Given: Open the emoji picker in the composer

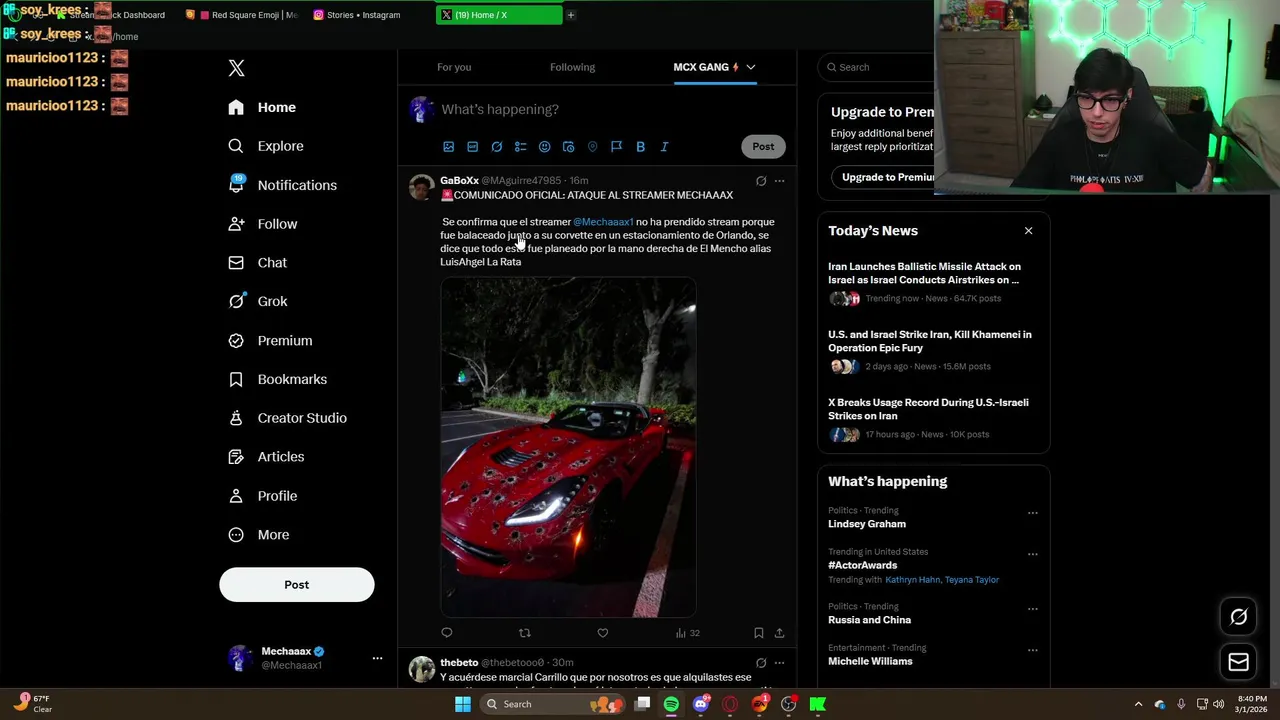Looking at the screenshot, I should pyautogui.click(x=545, y=147).
